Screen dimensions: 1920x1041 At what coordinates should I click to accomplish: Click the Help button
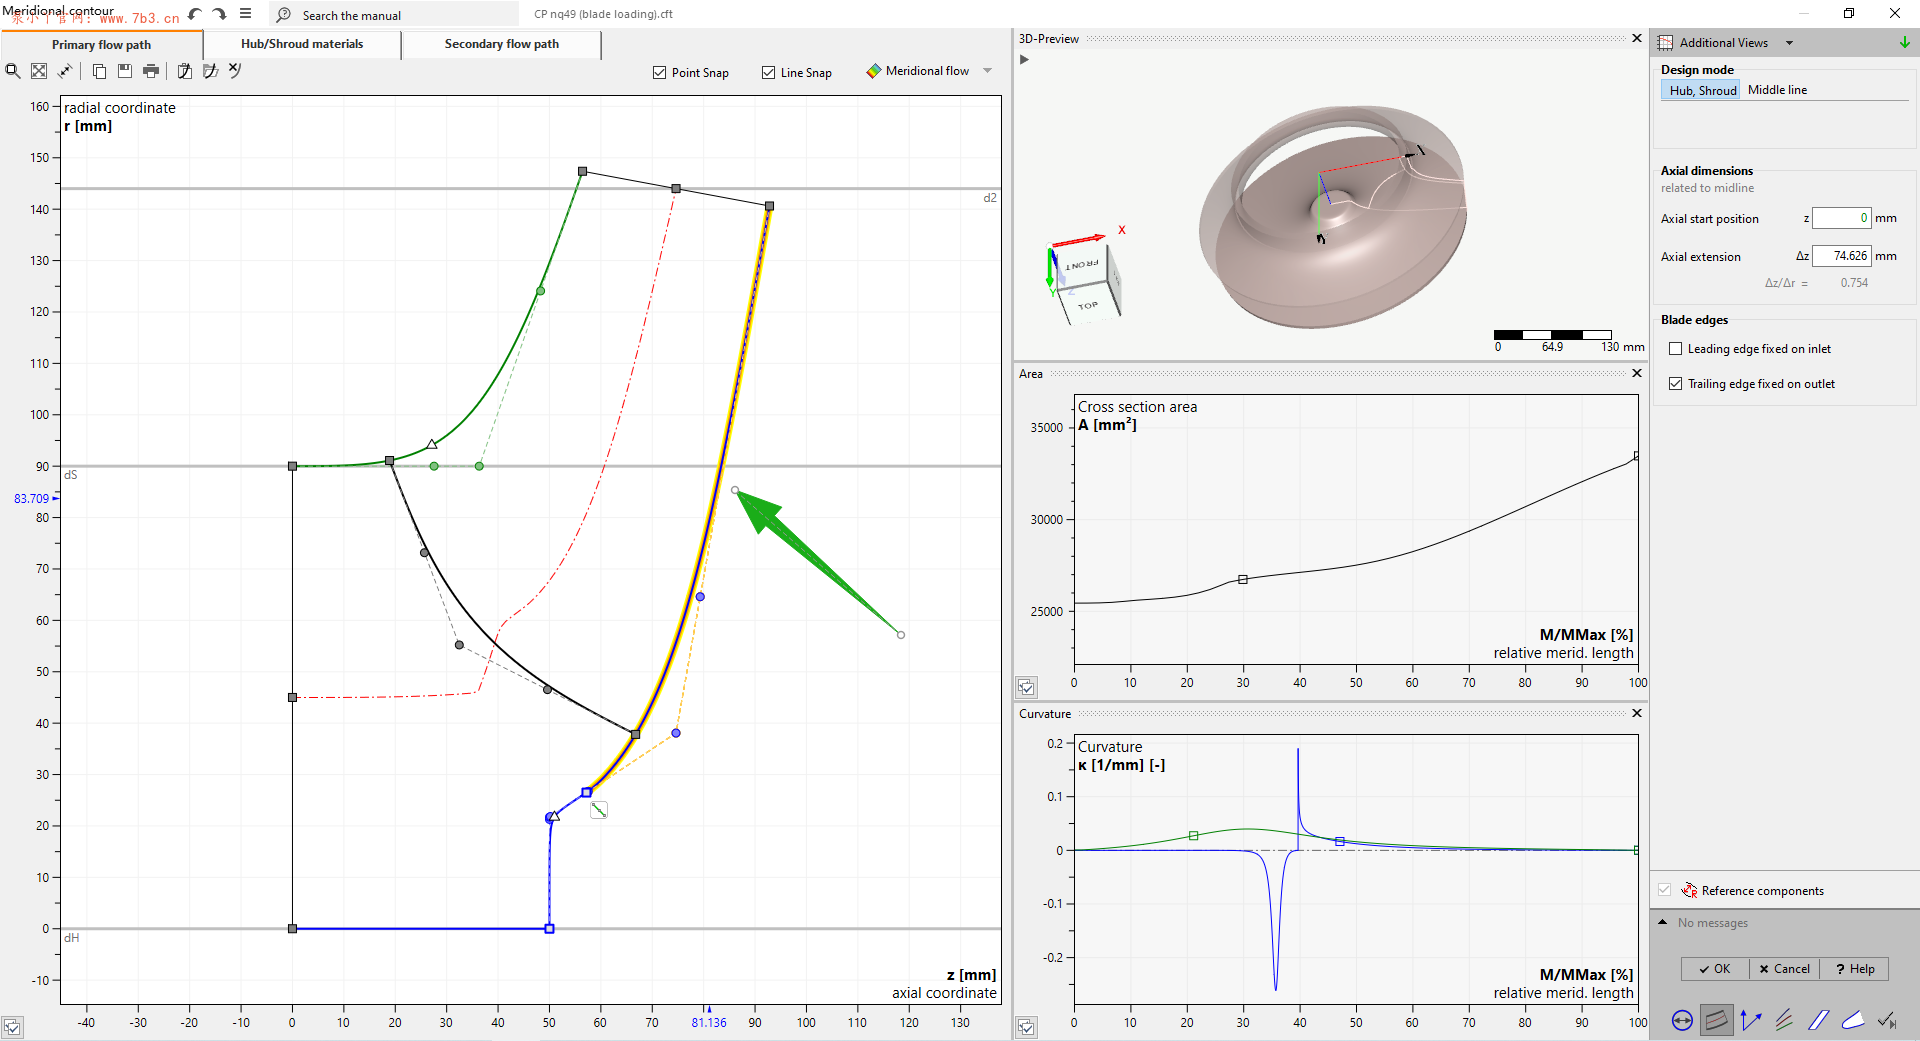1855,969
